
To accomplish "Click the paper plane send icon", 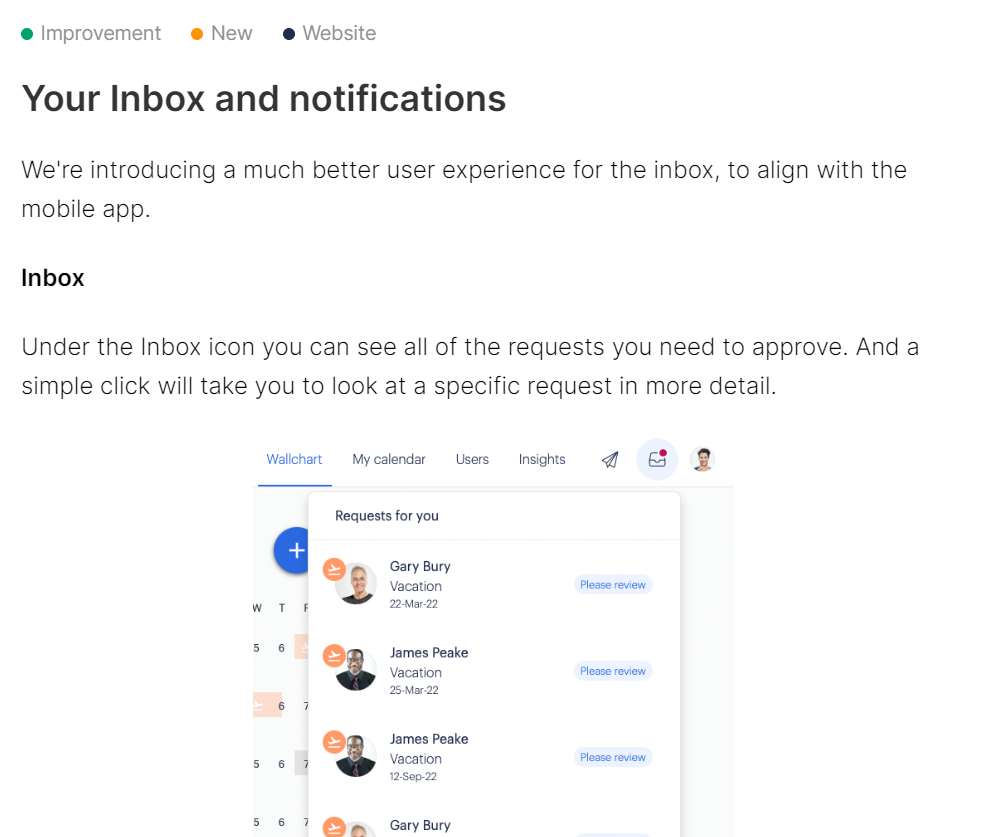I will (x=610, y=460).
